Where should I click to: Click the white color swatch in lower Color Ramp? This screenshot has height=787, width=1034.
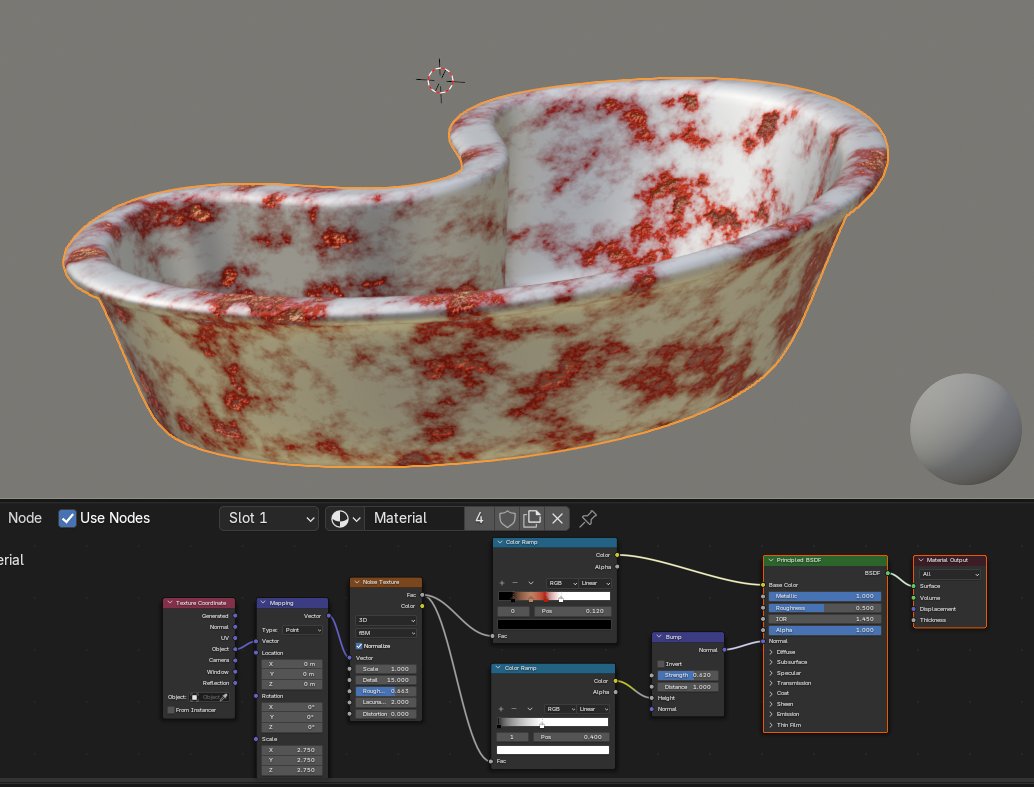[553, 750]
